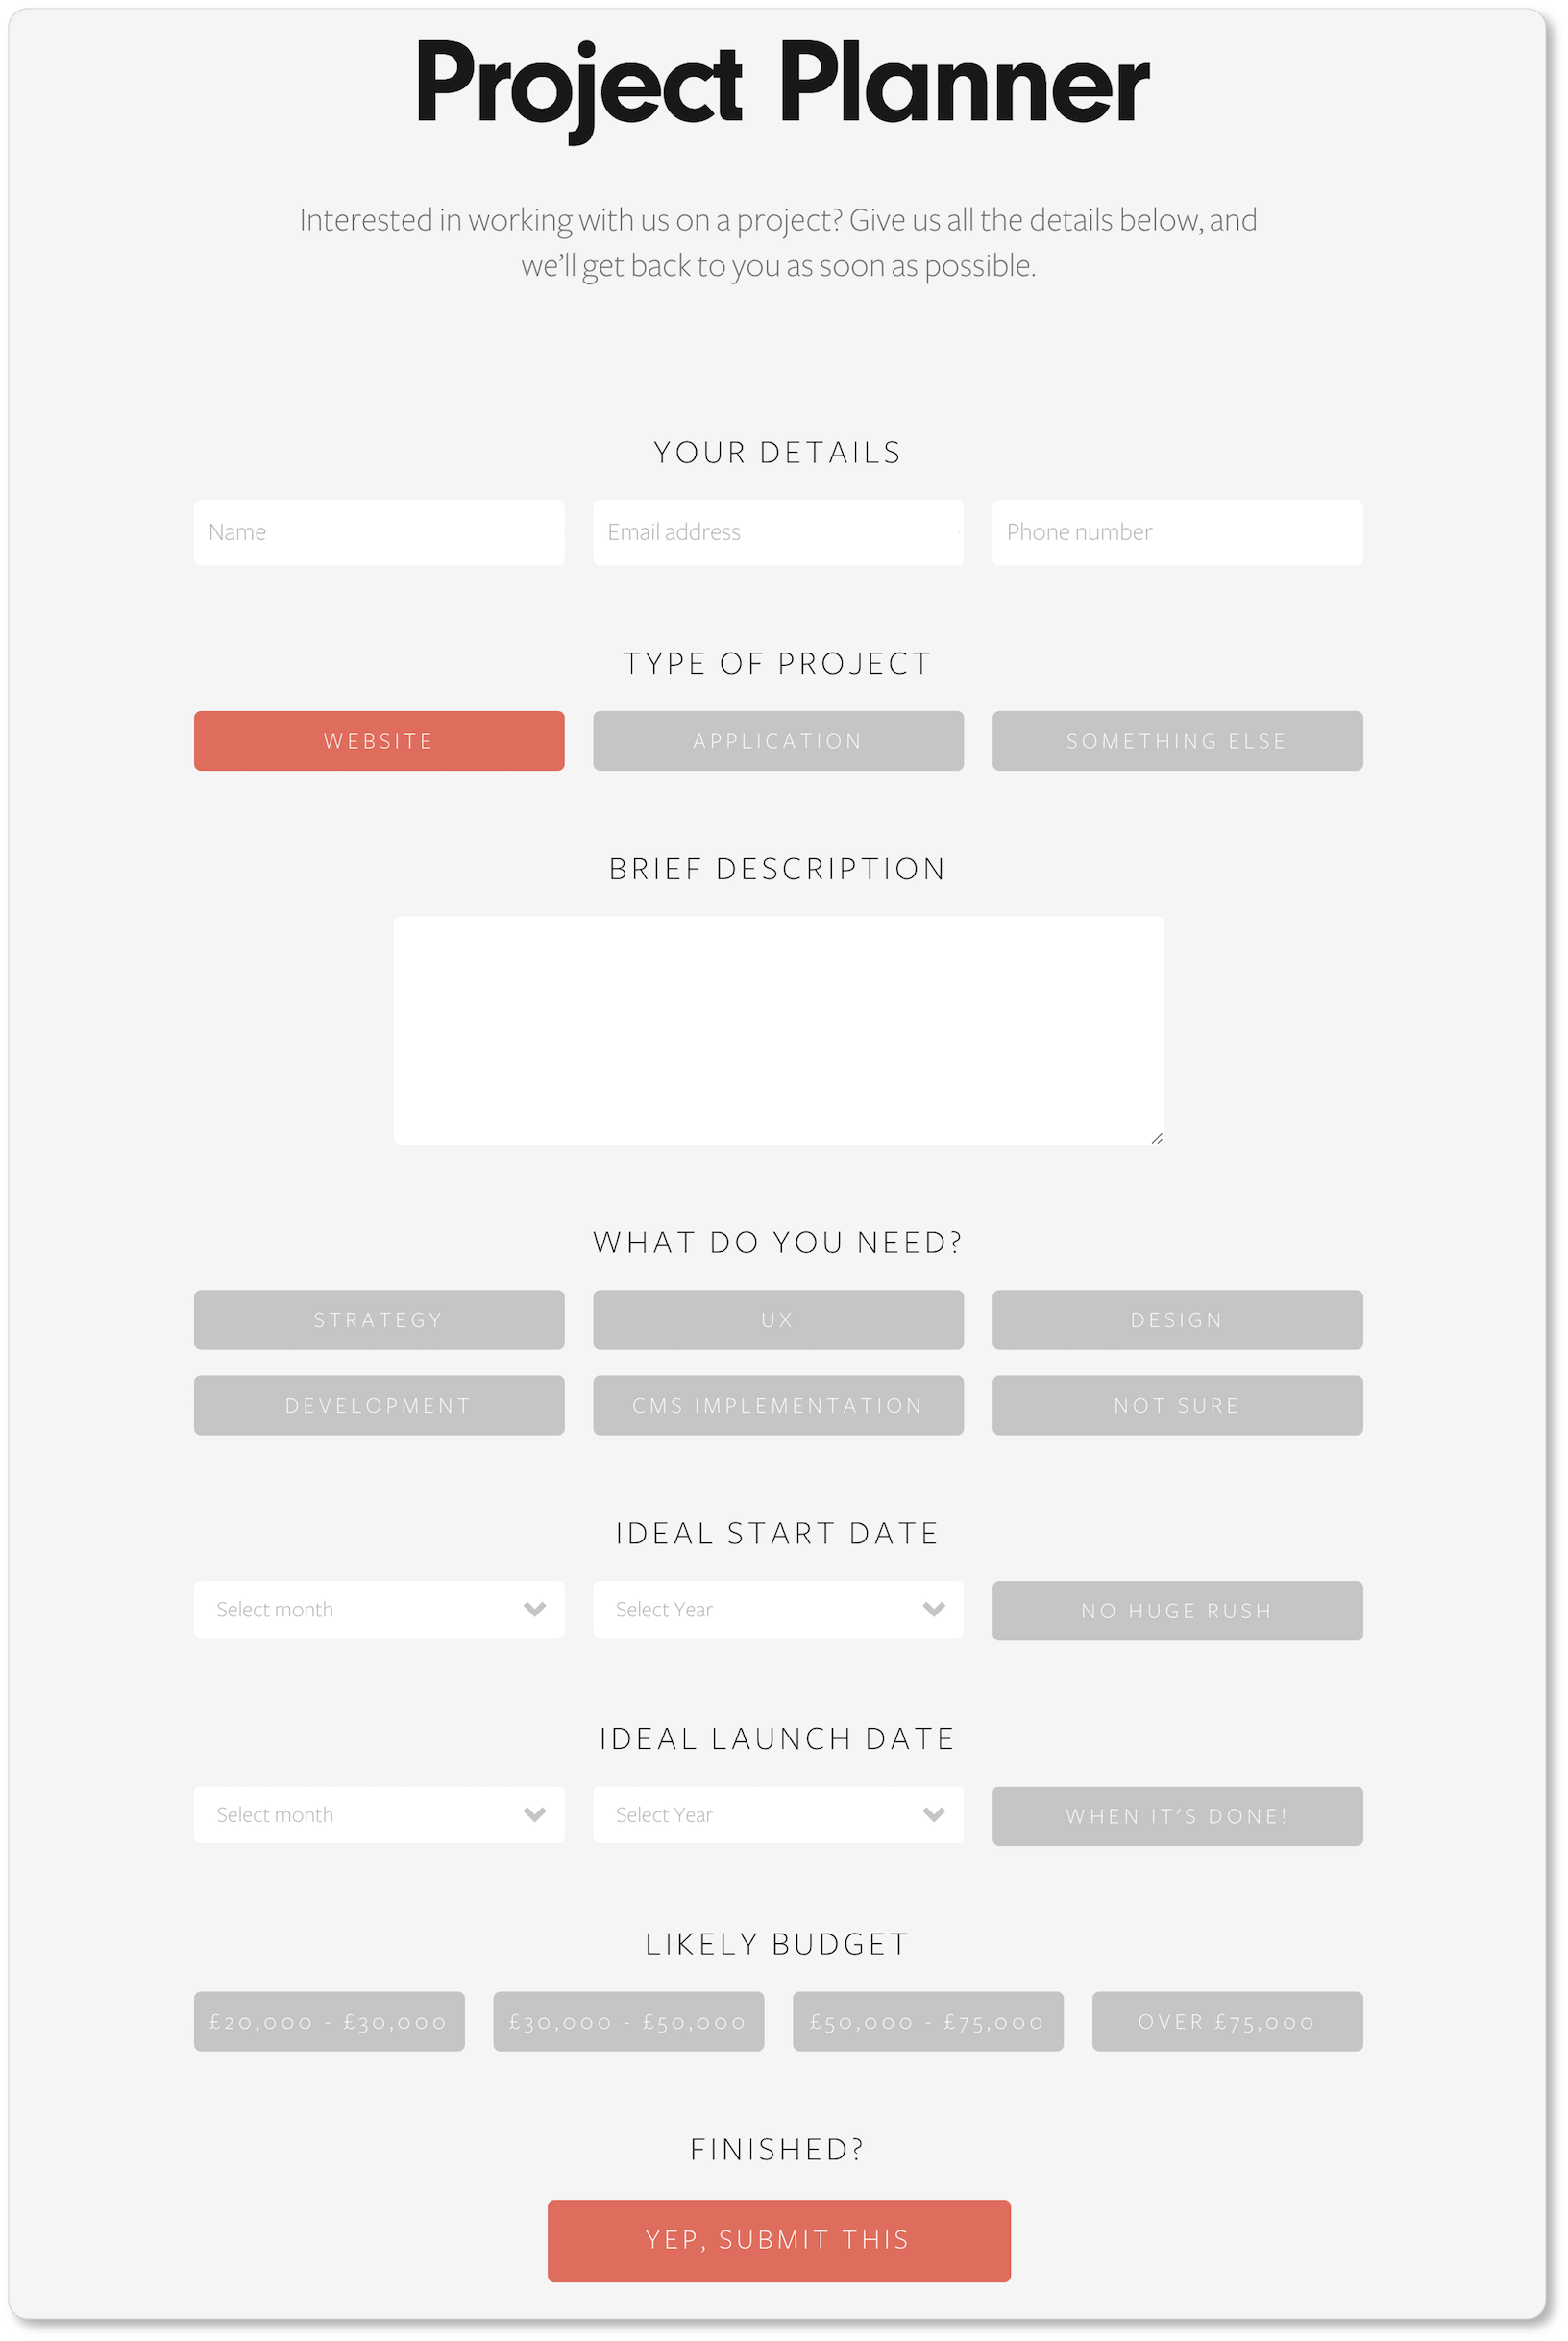Expand the launch date month selector
The height and width of the screenshot is (2341, 1568).
pyautogui.click(x=379, y=1814)
